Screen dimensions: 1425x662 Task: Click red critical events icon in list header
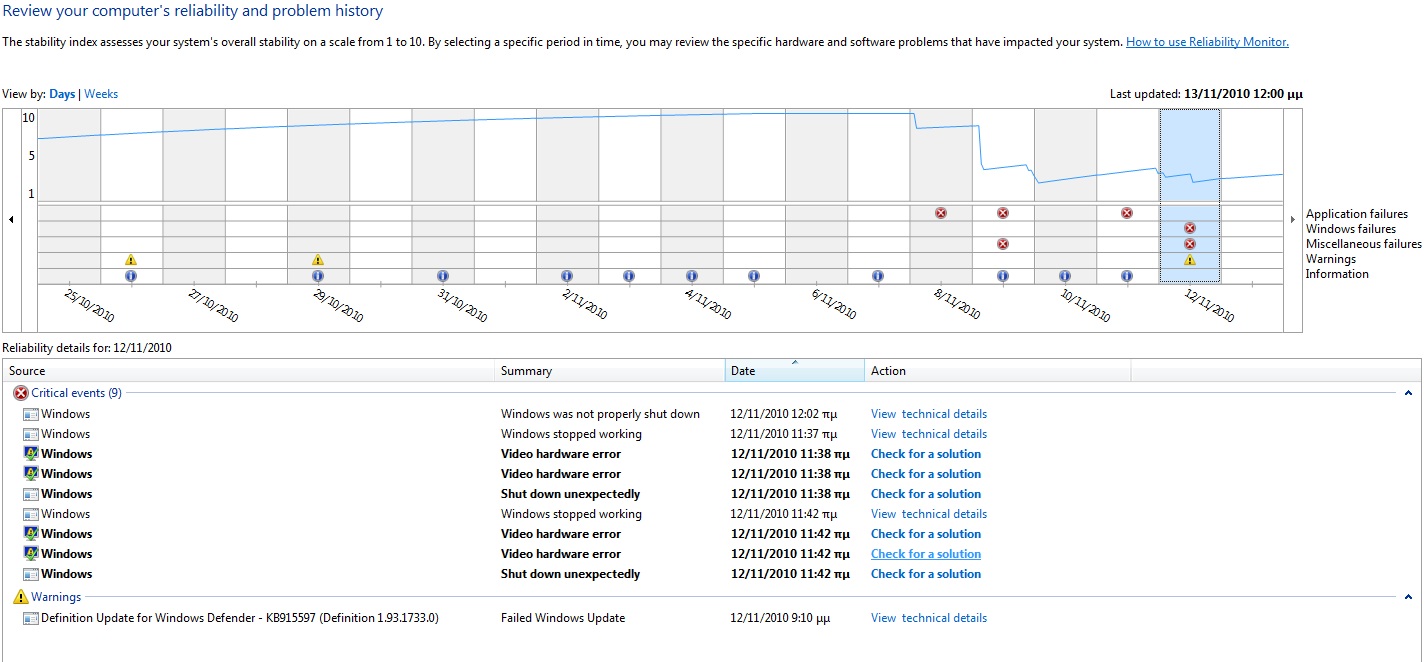(20, 393)
